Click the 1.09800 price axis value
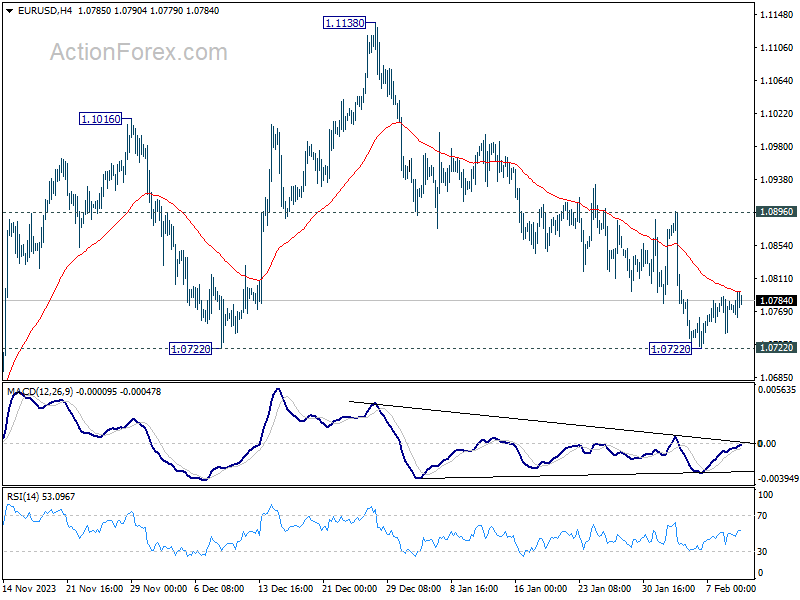800x600 pixels. click(777, 146)
